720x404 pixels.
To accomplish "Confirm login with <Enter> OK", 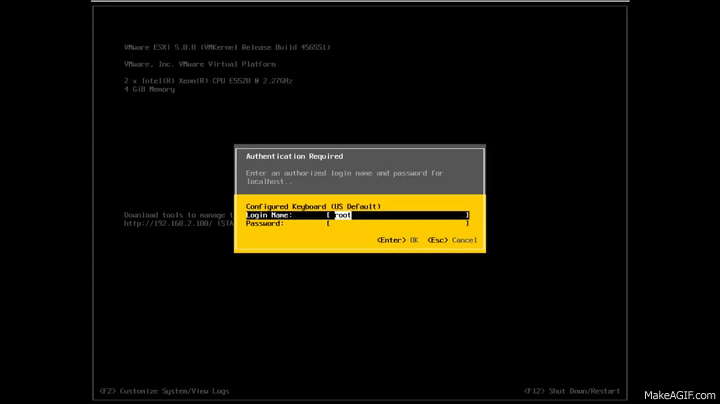I will pos(398,240).
